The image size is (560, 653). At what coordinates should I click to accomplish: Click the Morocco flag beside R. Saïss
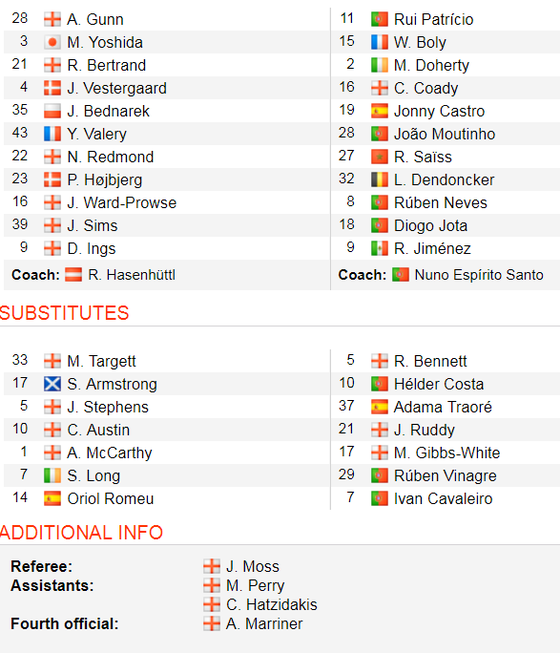pyautogui.click(x=379, y=157)
